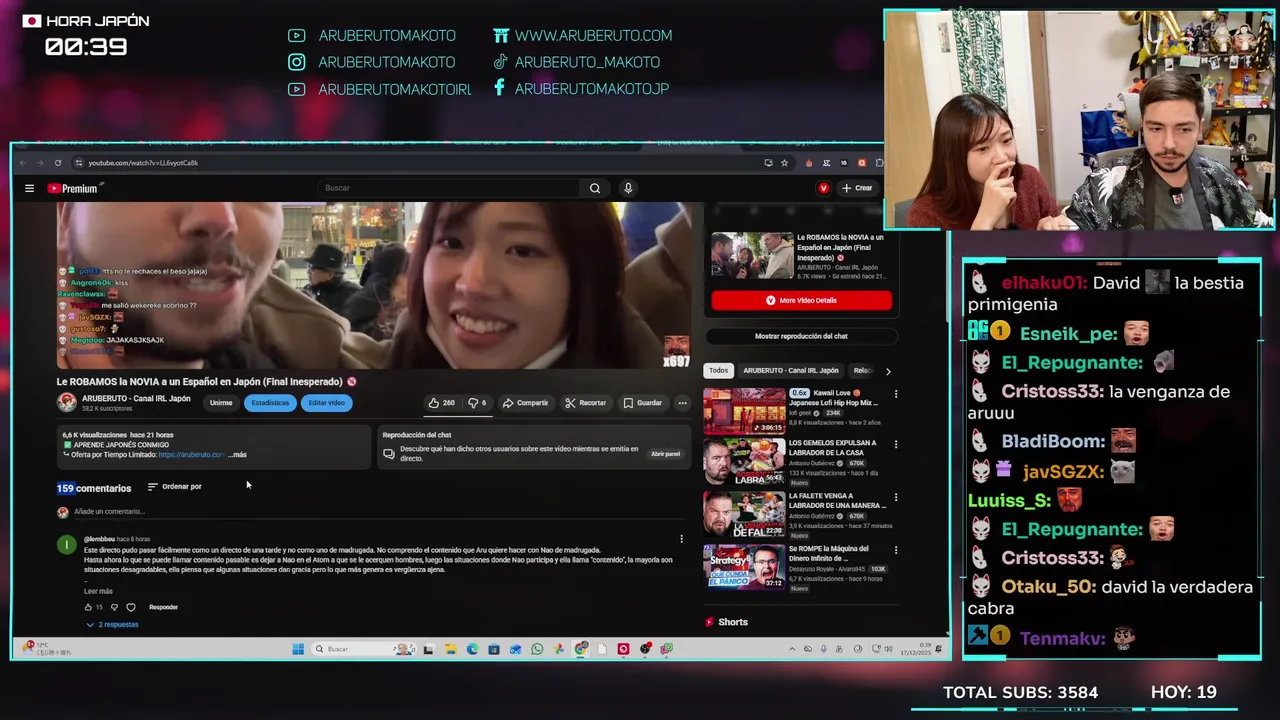Select the ARUBERUTO - Canal IRL Japón chip
Screen dimensions: 1280x720
(x=790, y=371)
